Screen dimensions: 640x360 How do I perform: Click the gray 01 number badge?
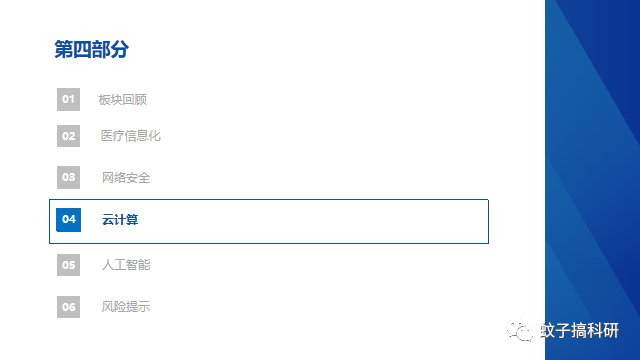(x=68, y=99)
